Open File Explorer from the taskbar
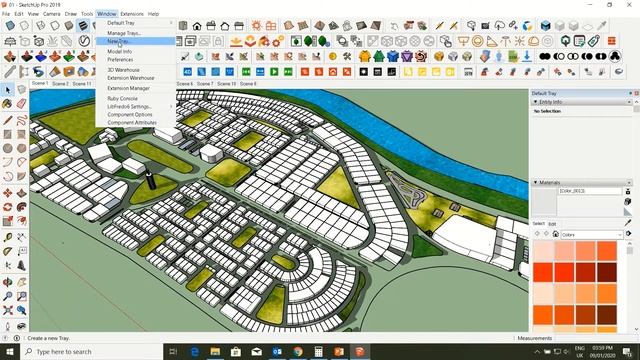This screenshot has height=360, width=640. [215, 351]
